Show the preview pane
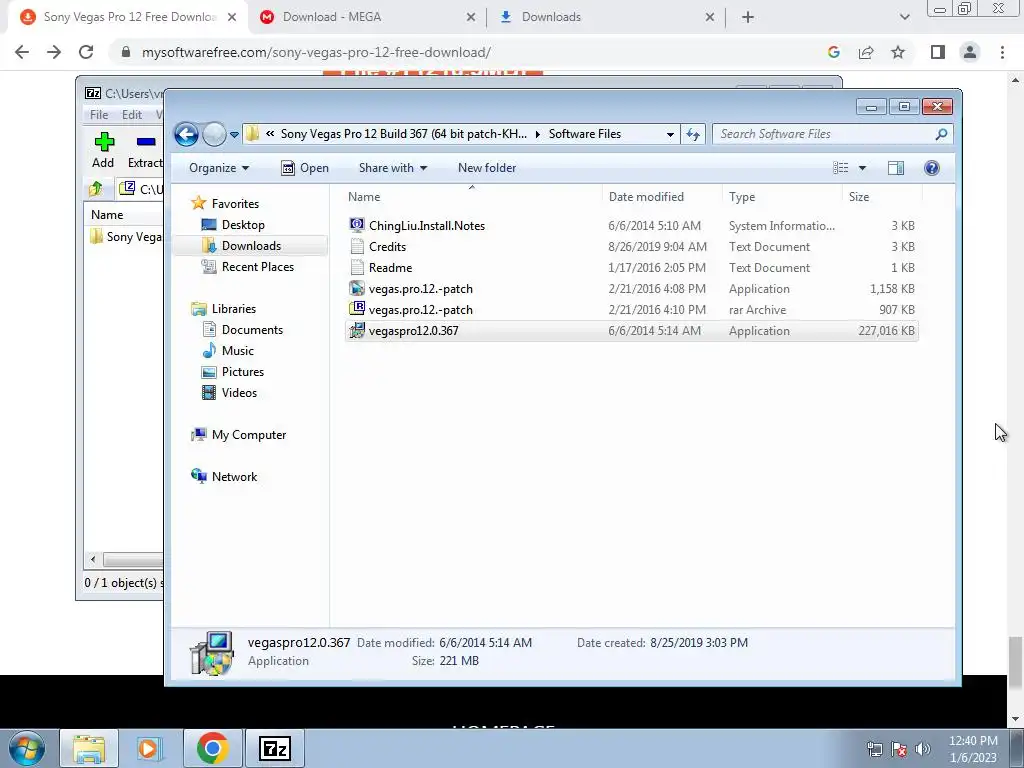This screenshot has width=1024, height=768. pos(896,168)
